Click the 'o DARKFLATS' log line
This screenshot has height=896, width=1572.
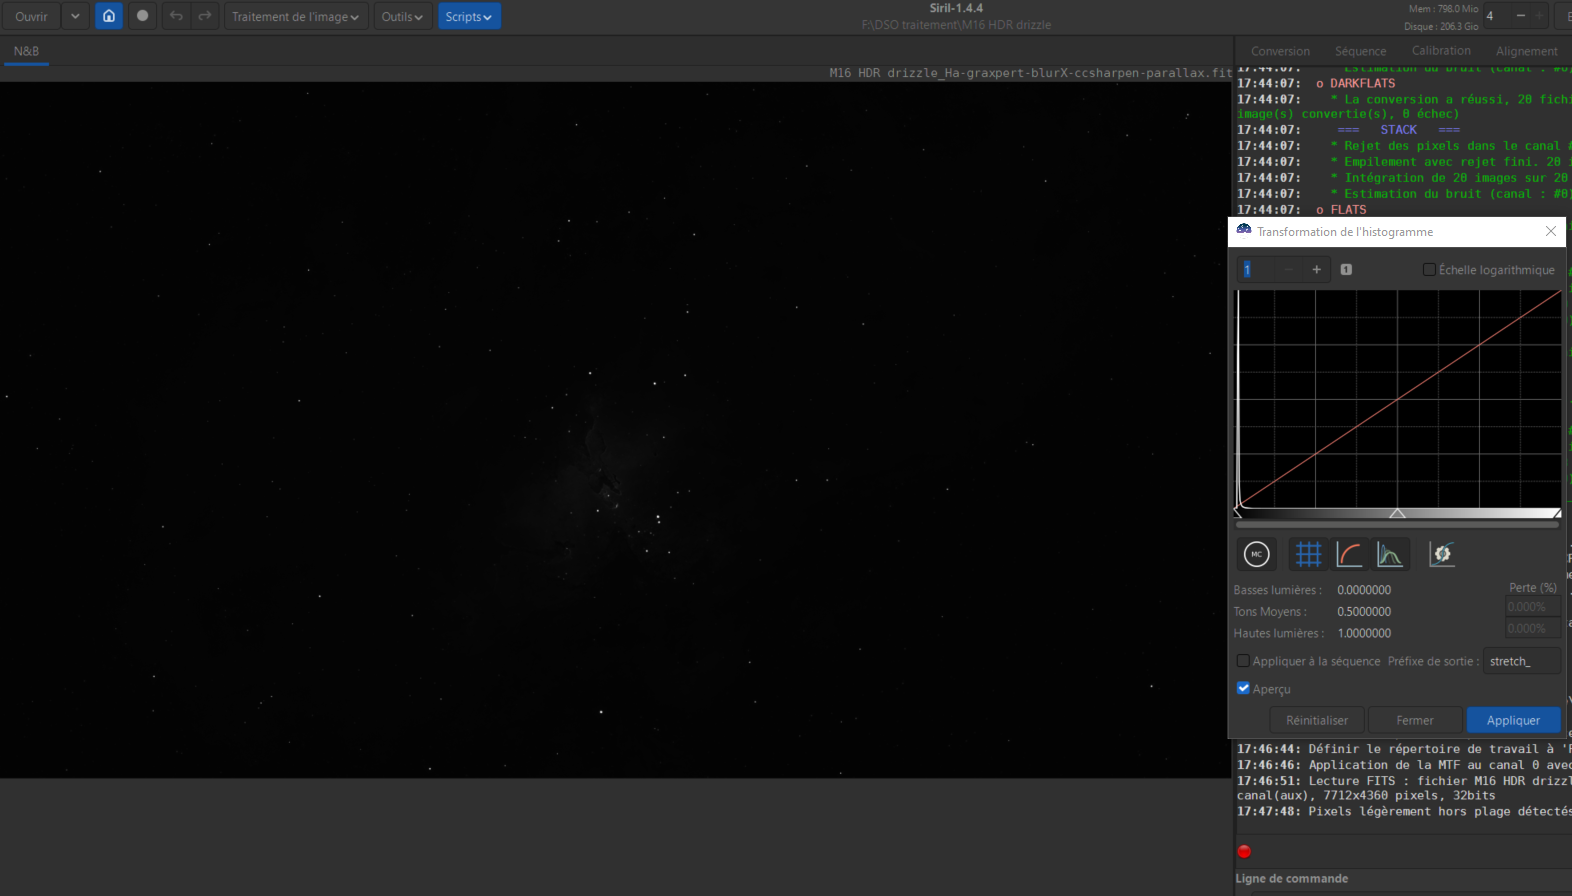point(1355,83)
